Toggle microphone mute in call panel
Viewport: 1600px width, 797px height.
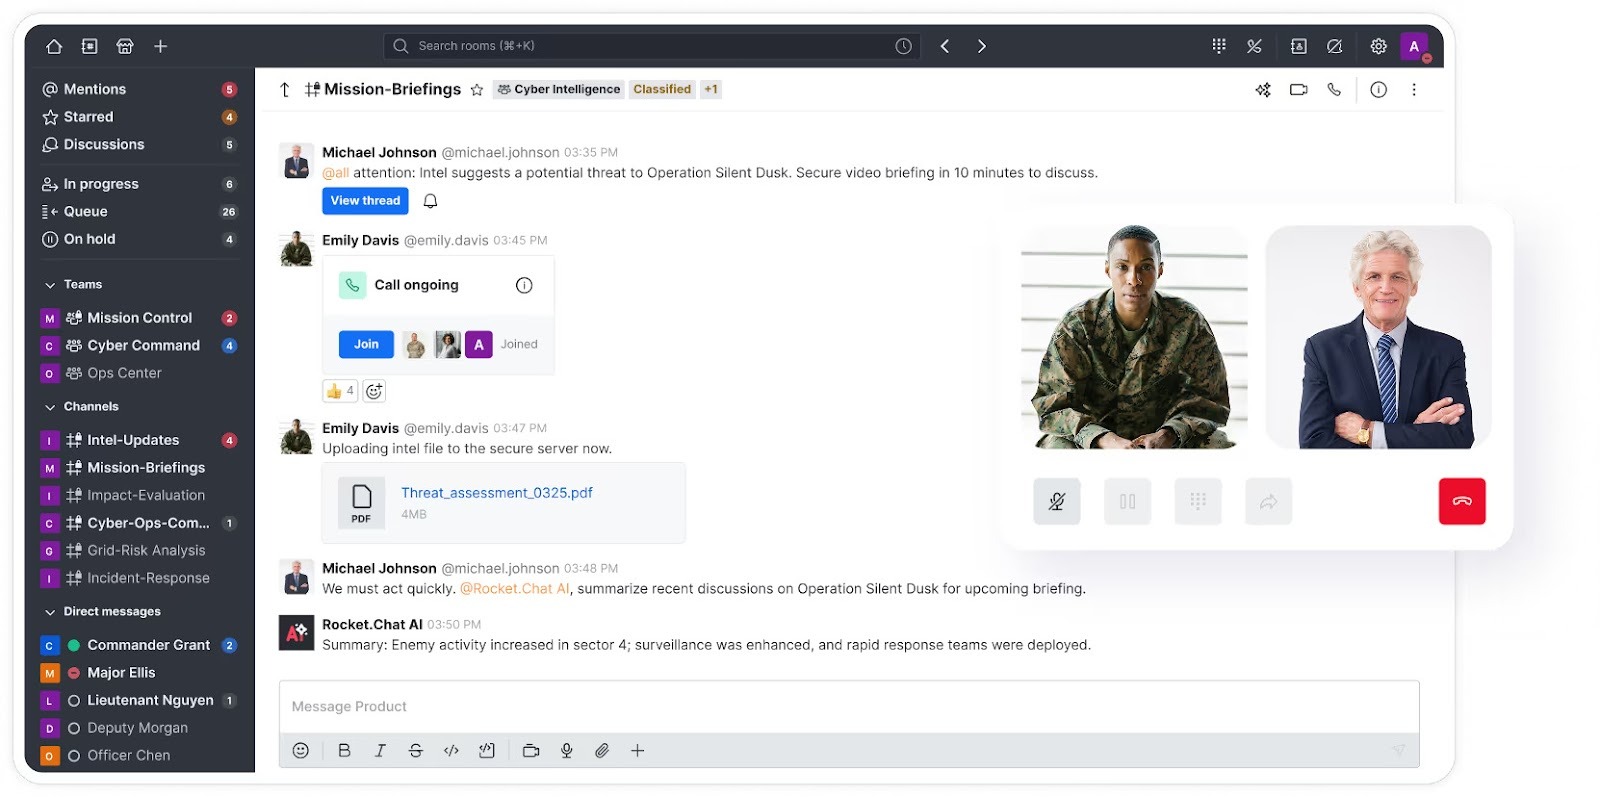tap(1056, 501)
